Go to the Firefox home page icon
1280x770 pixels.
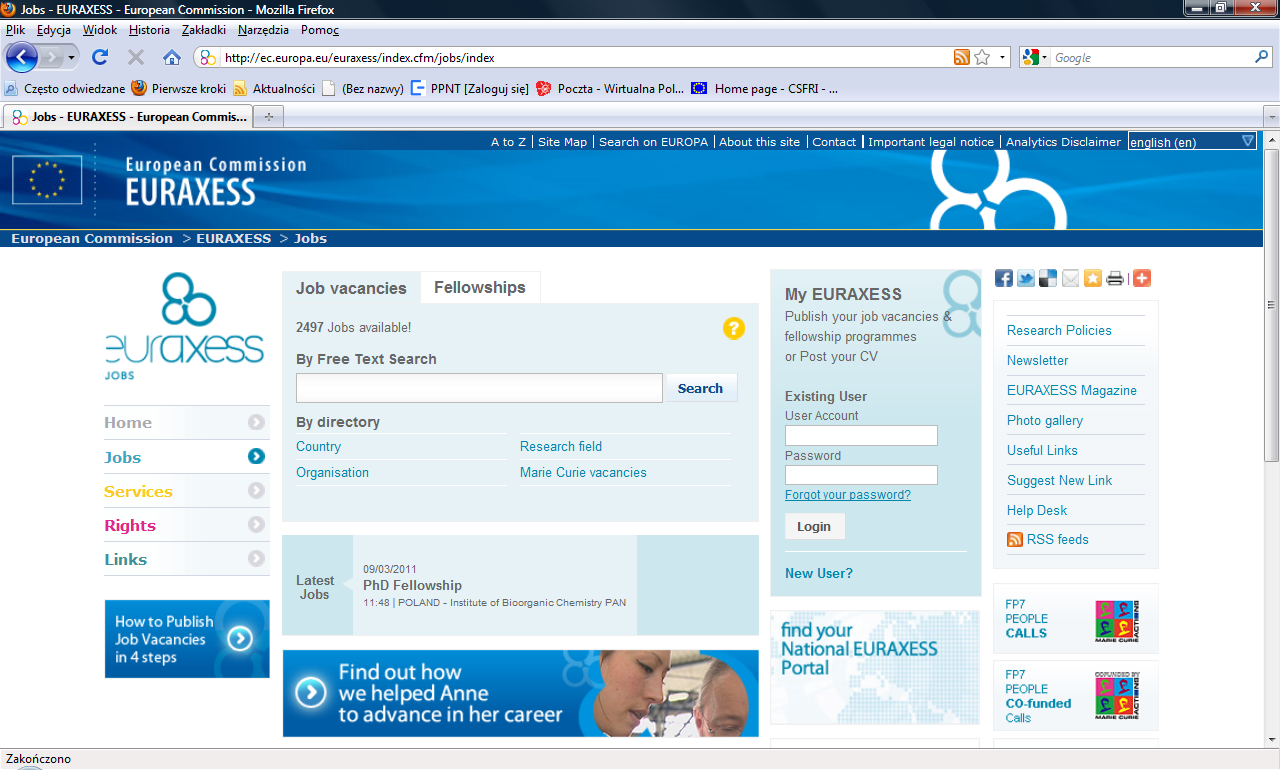pos(172,57)
